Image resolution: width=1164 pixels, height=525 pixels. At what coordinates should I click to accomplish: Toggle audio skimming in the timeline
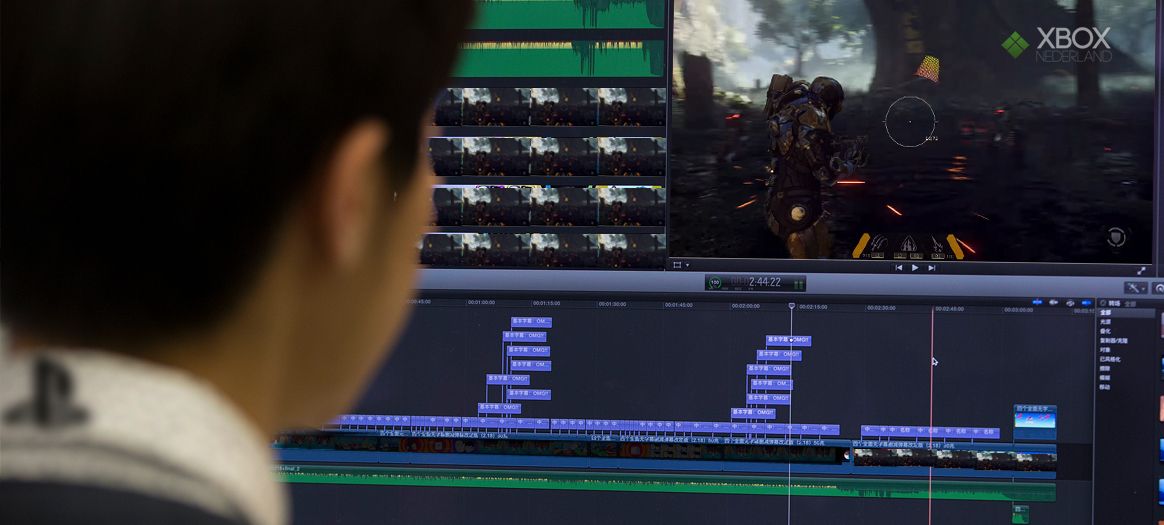(x=1053, y=302)
